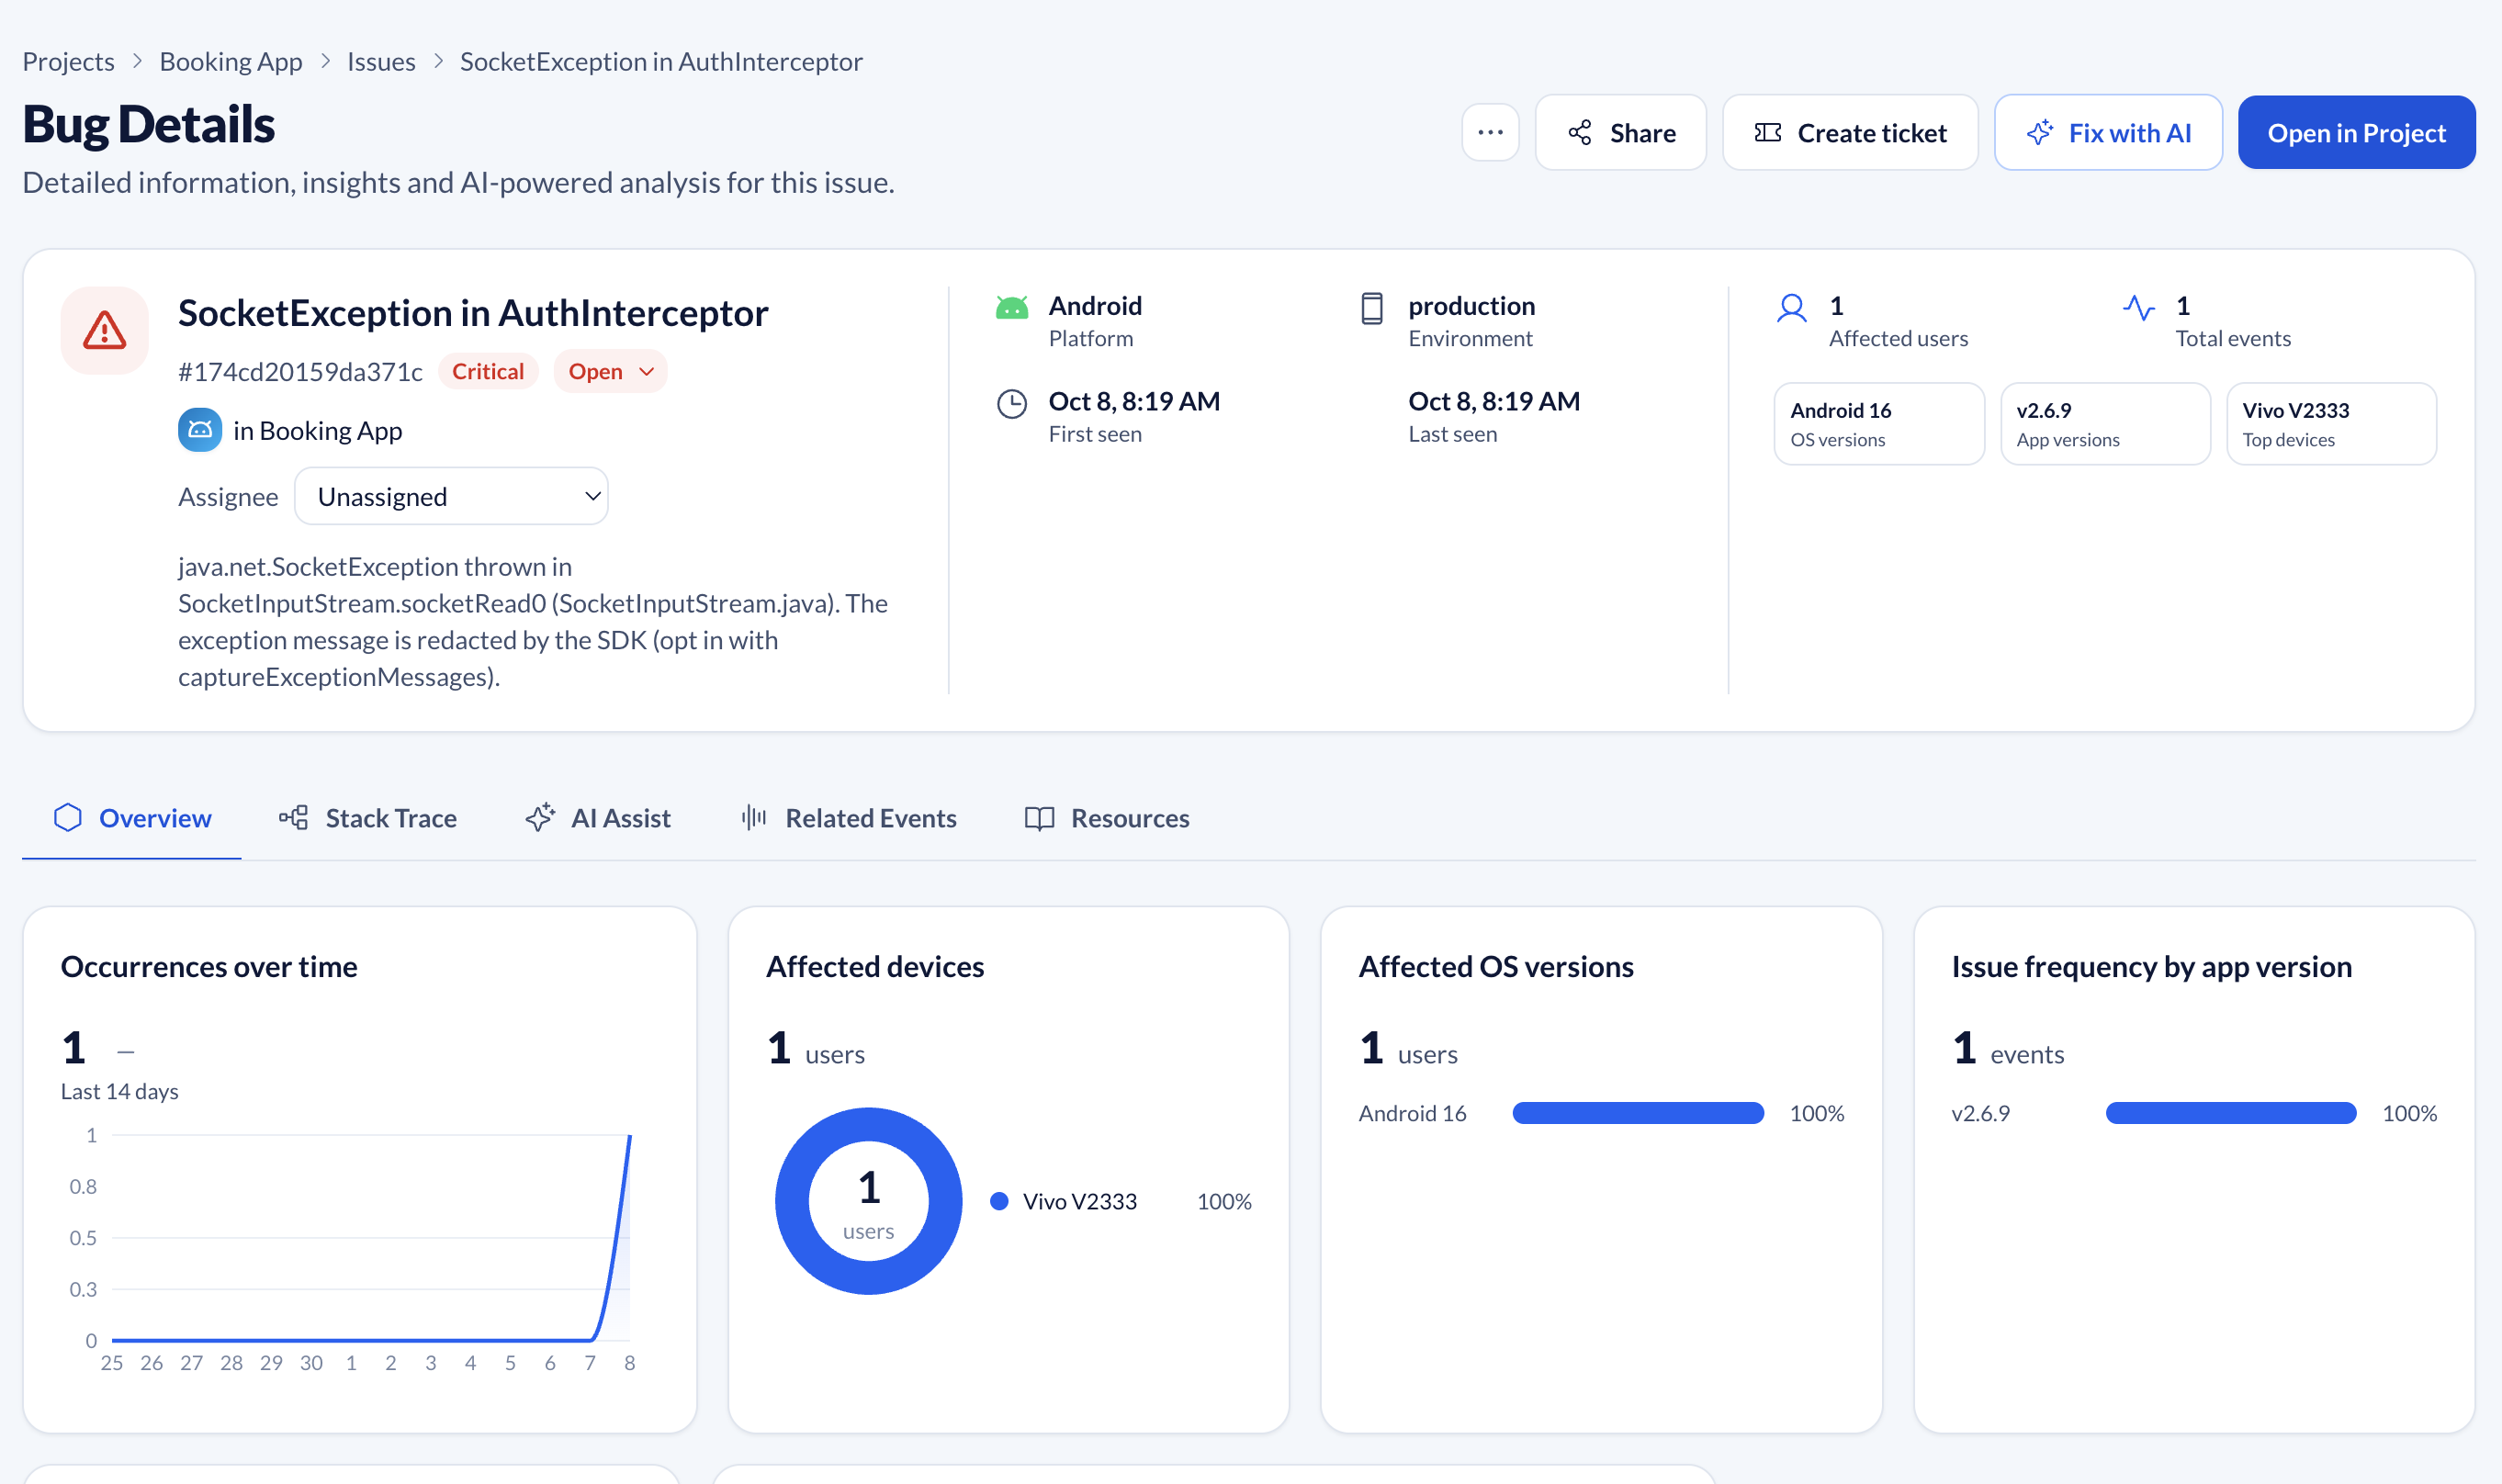Start Fix with AI
Viewport: 2502px width, 1484px height.
[x=2108, y=133]
